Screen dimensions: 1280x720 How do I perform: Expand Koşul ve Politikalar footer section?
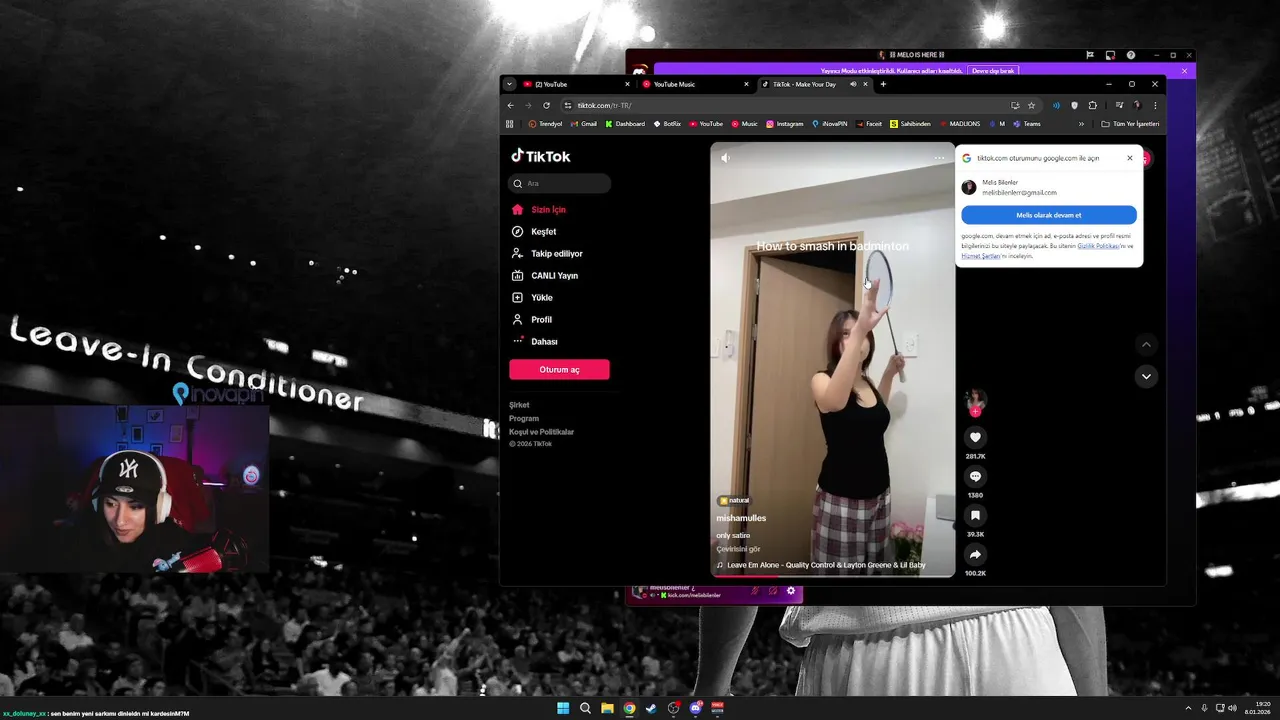(x=541, y=431)
